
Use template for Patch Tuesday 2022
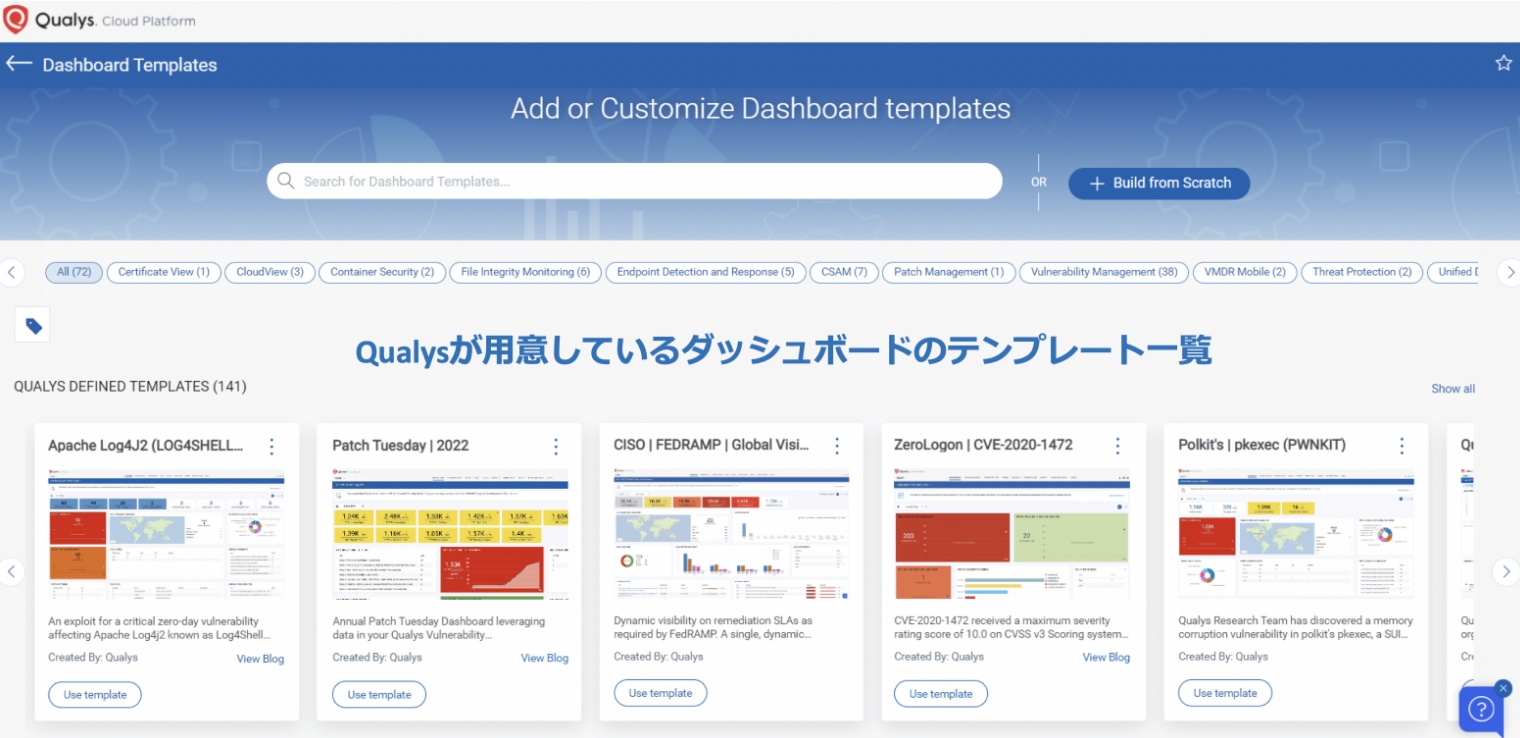379,695
